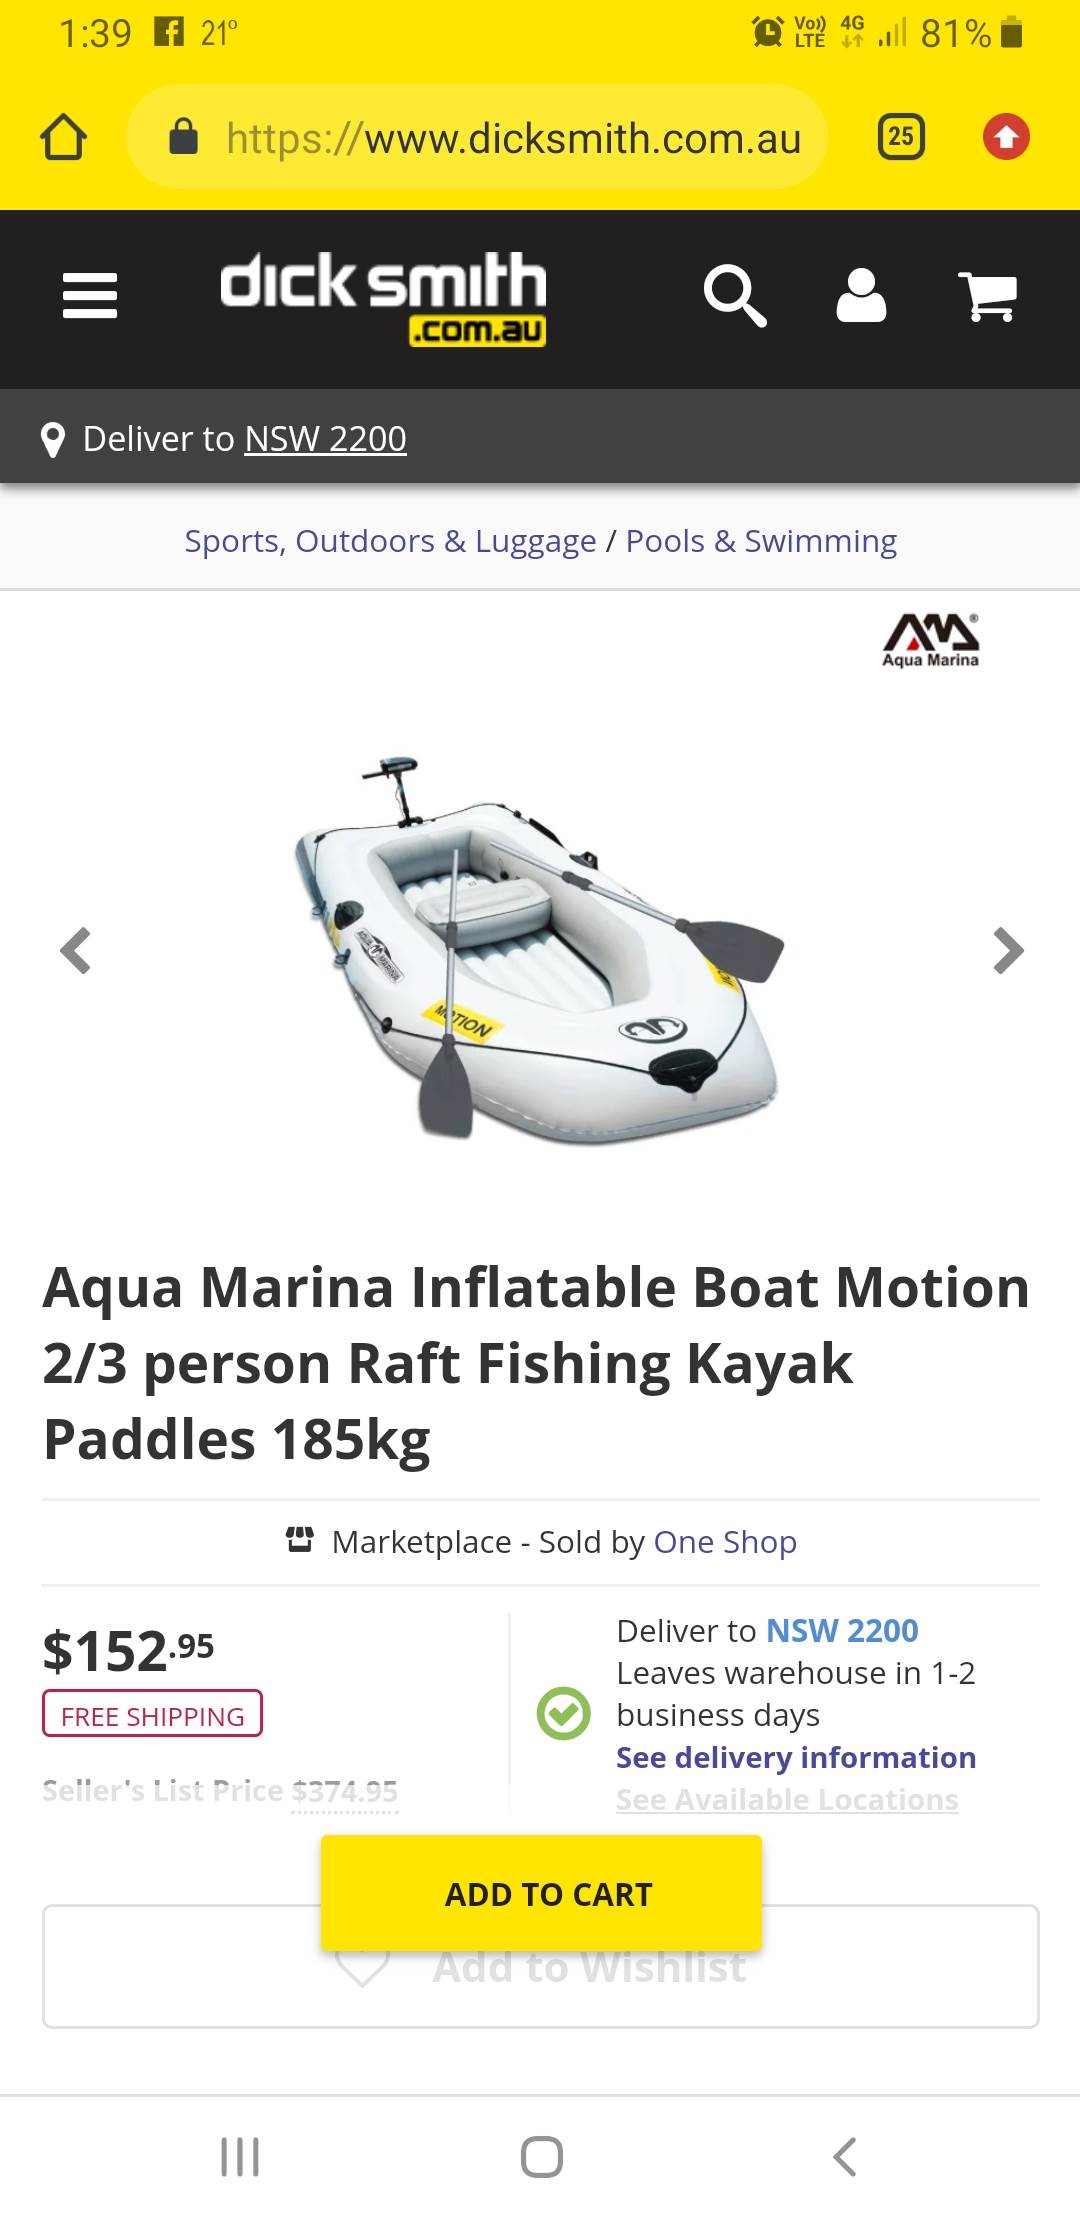
Task: Click See delivery information link
Action: tap(796, 1757)
